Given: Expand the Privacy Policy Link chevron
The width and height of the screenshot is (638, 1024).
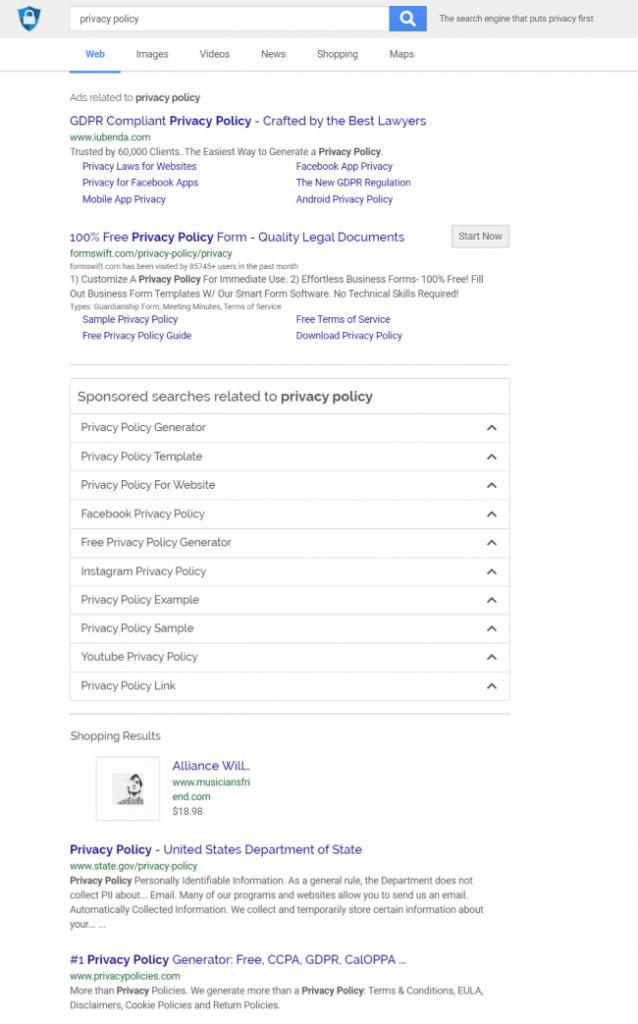Looking at the screenshot, I should click(x=491, y=686).
